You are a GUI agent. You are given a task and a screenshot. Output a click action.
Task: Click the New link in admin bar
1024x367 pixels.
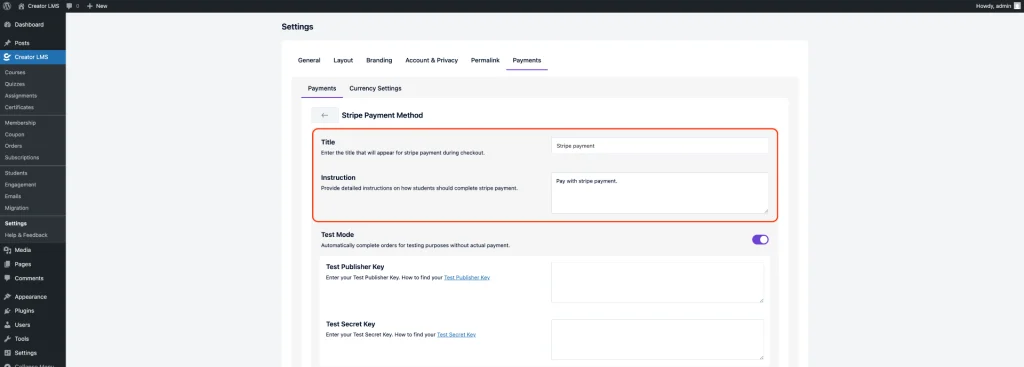(101, 6)
